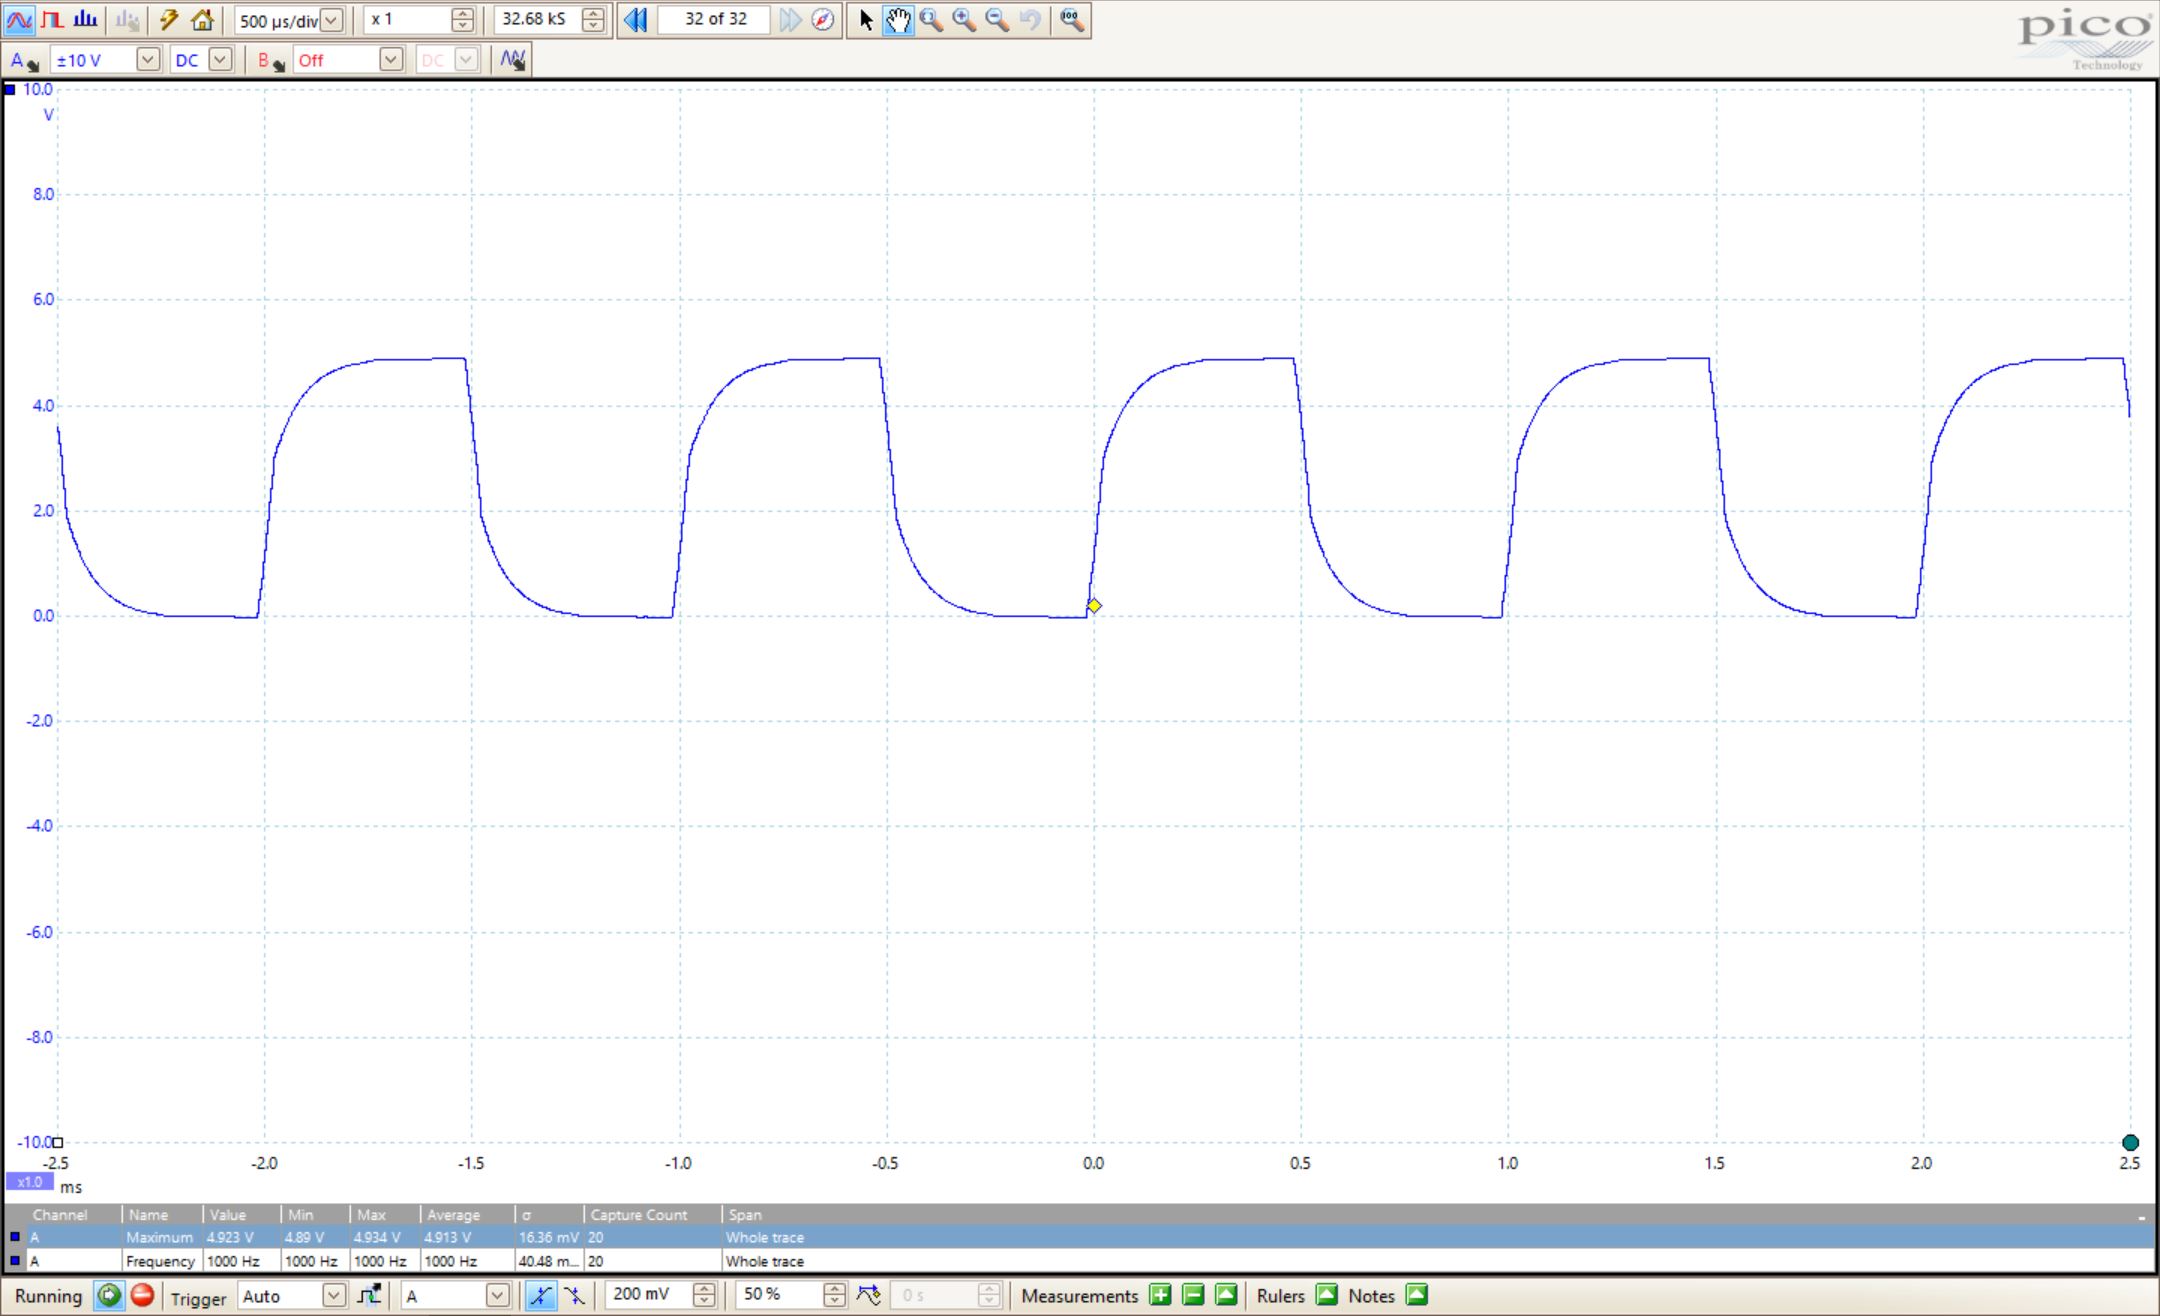Toggle rising edge trigger button
Viewport: 2160px width, 1316px height.
click(x=540, y=1296)
